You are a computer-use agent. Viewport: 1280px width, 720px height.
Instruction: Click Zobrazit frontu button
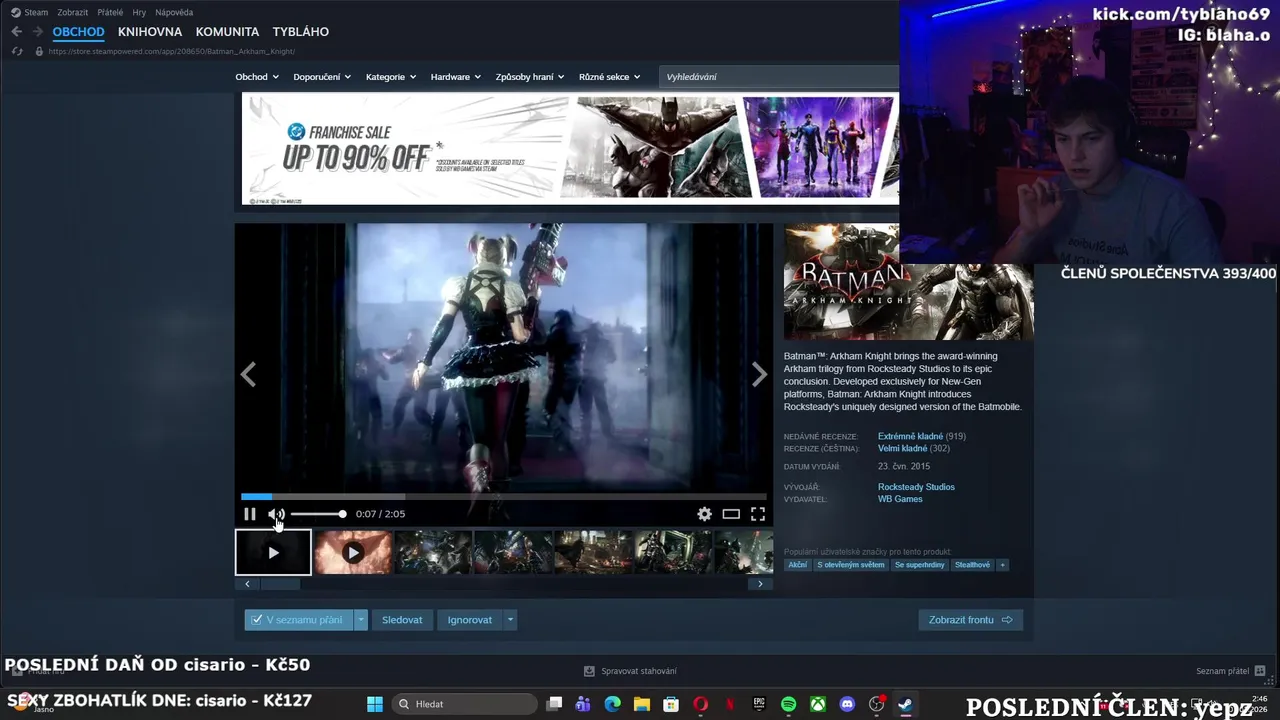click(x=970, y=620)
